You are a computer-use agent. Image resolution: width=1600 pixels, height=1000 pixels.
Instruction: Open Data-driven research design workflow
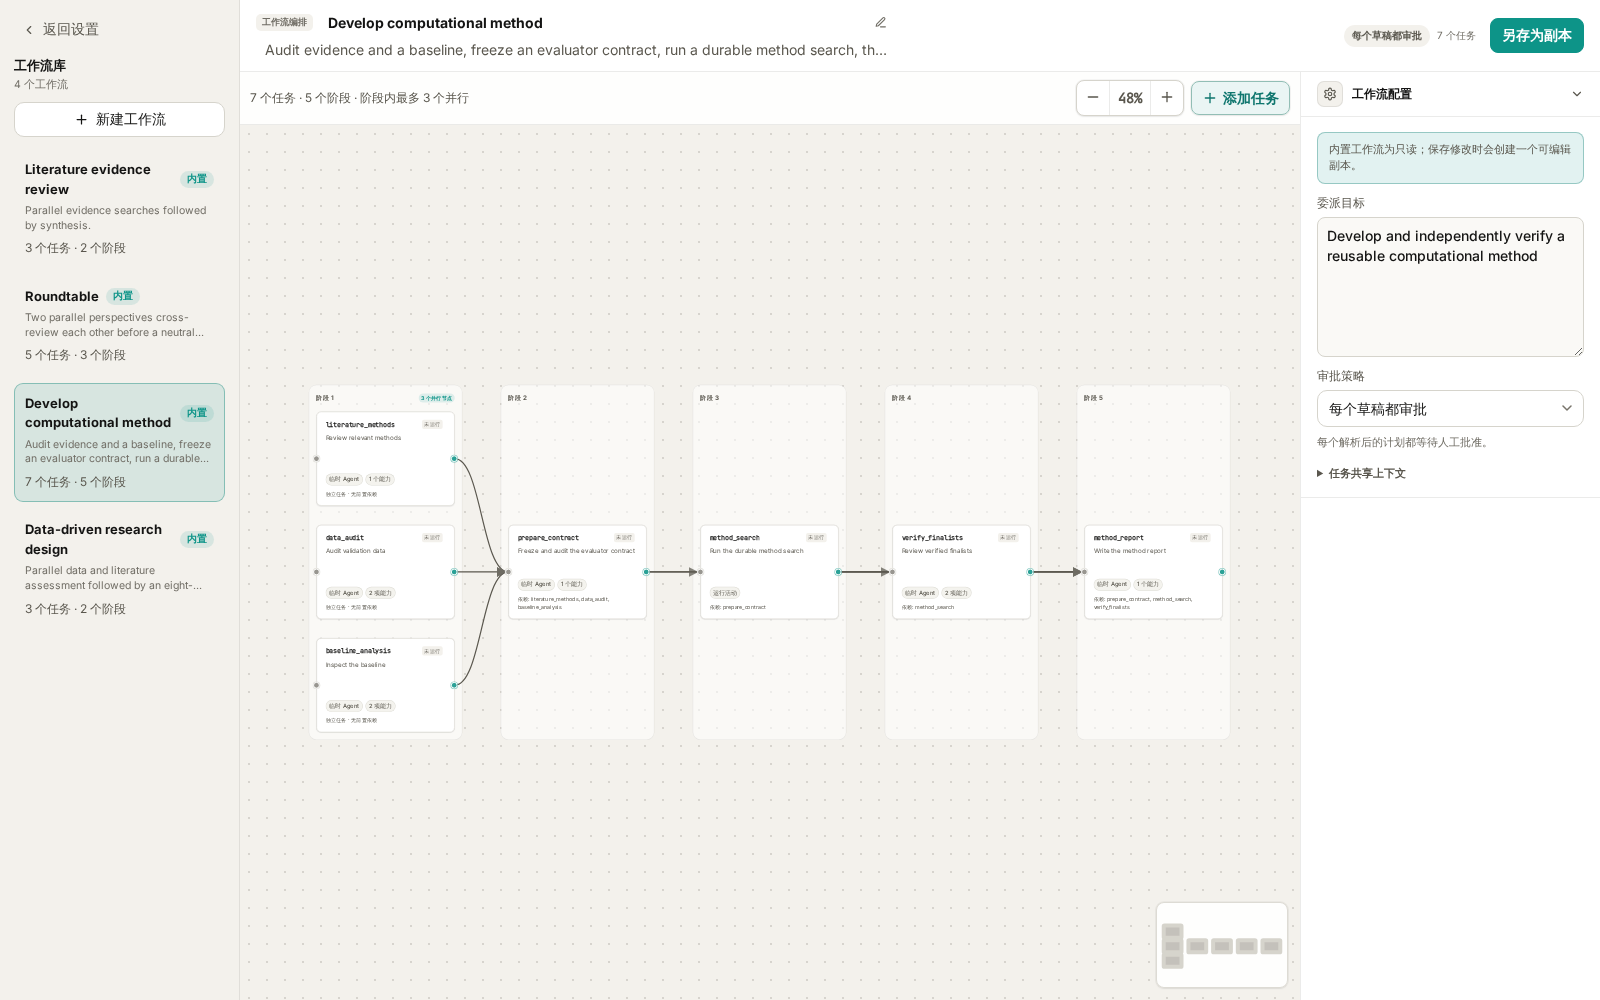(119, 568)
